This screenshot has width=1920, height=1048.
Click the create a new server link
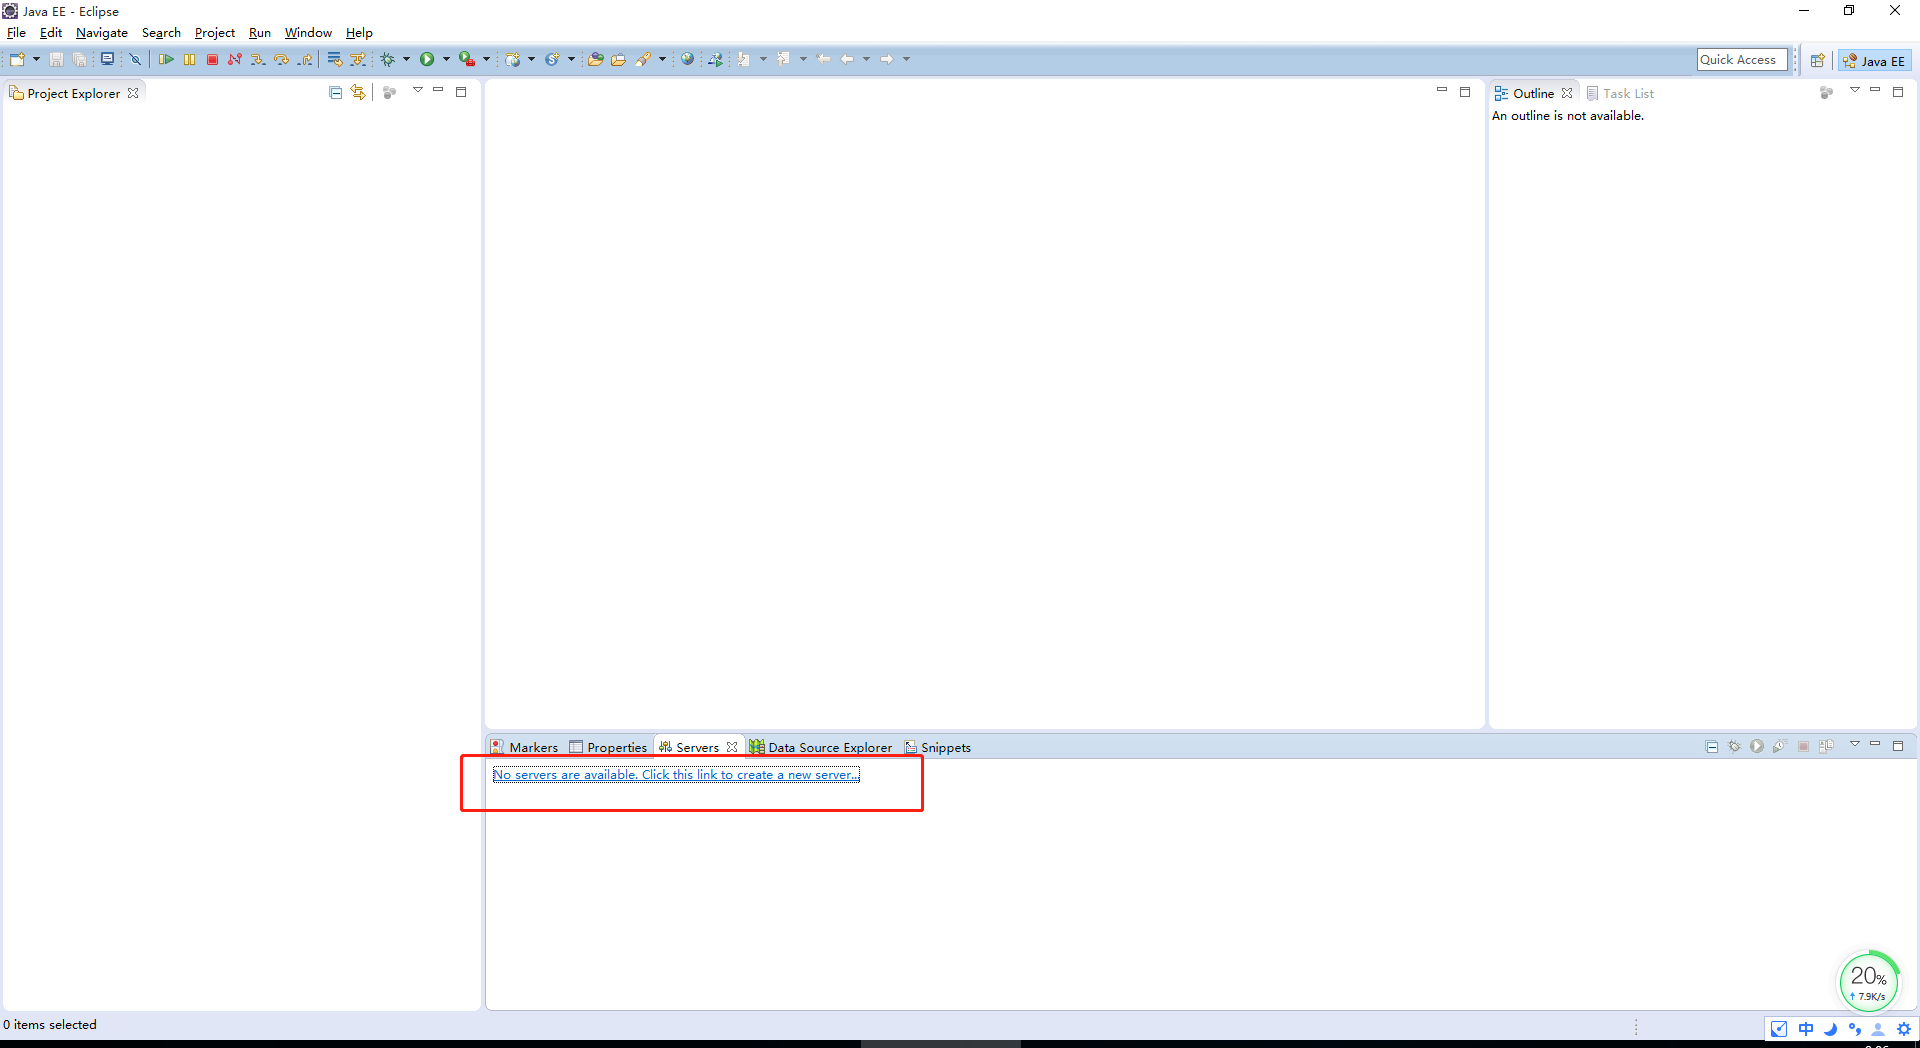coord(676,775)
